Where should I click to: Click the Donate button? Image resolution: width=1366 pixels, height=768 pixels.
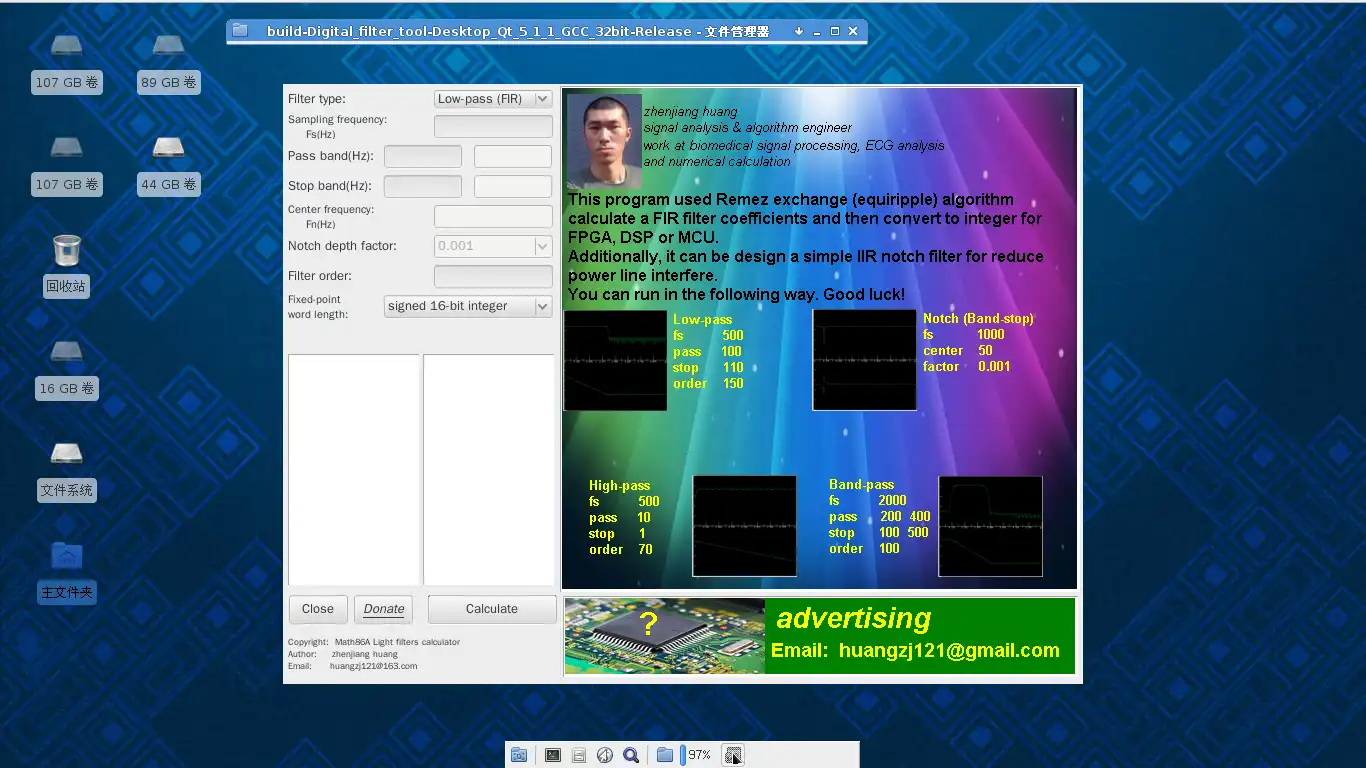point(384,609)
